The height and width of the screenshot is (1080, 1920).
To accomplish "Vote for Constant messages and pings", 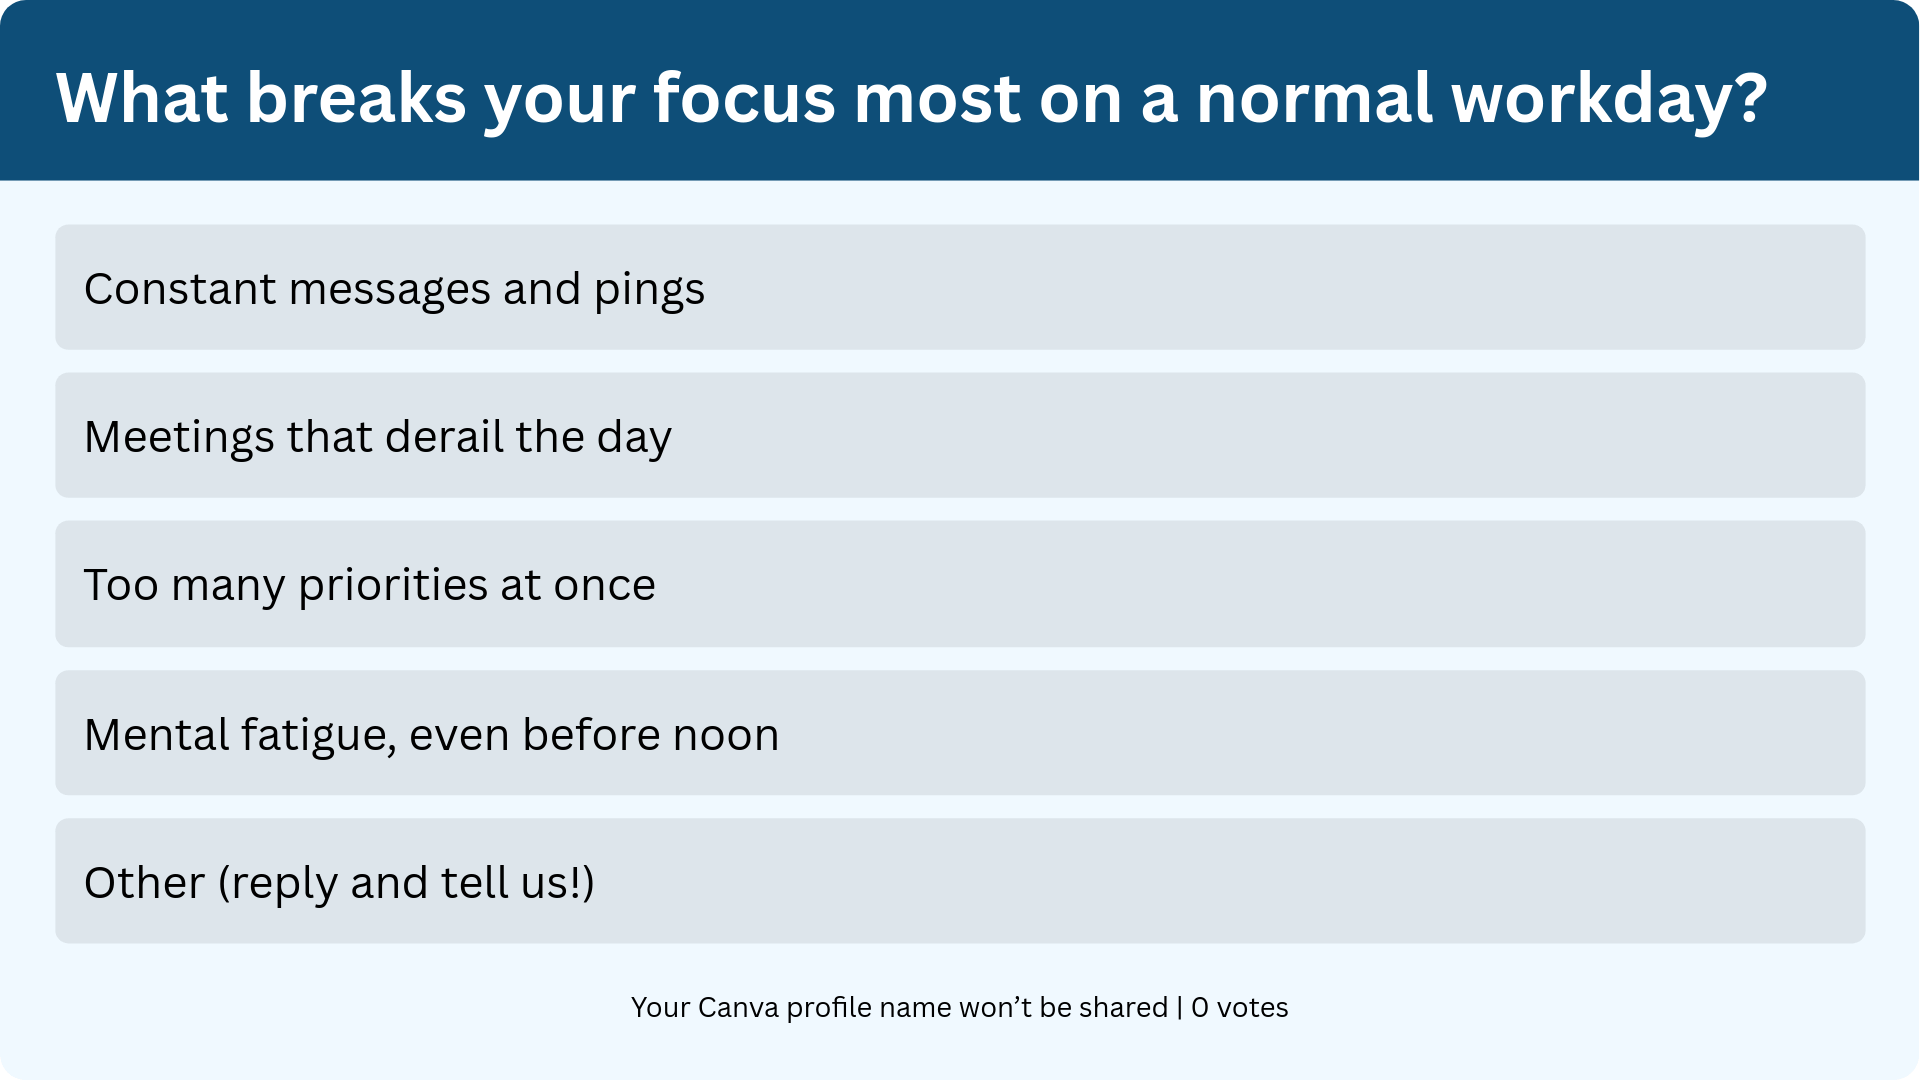I will click(x=960, y=287).
